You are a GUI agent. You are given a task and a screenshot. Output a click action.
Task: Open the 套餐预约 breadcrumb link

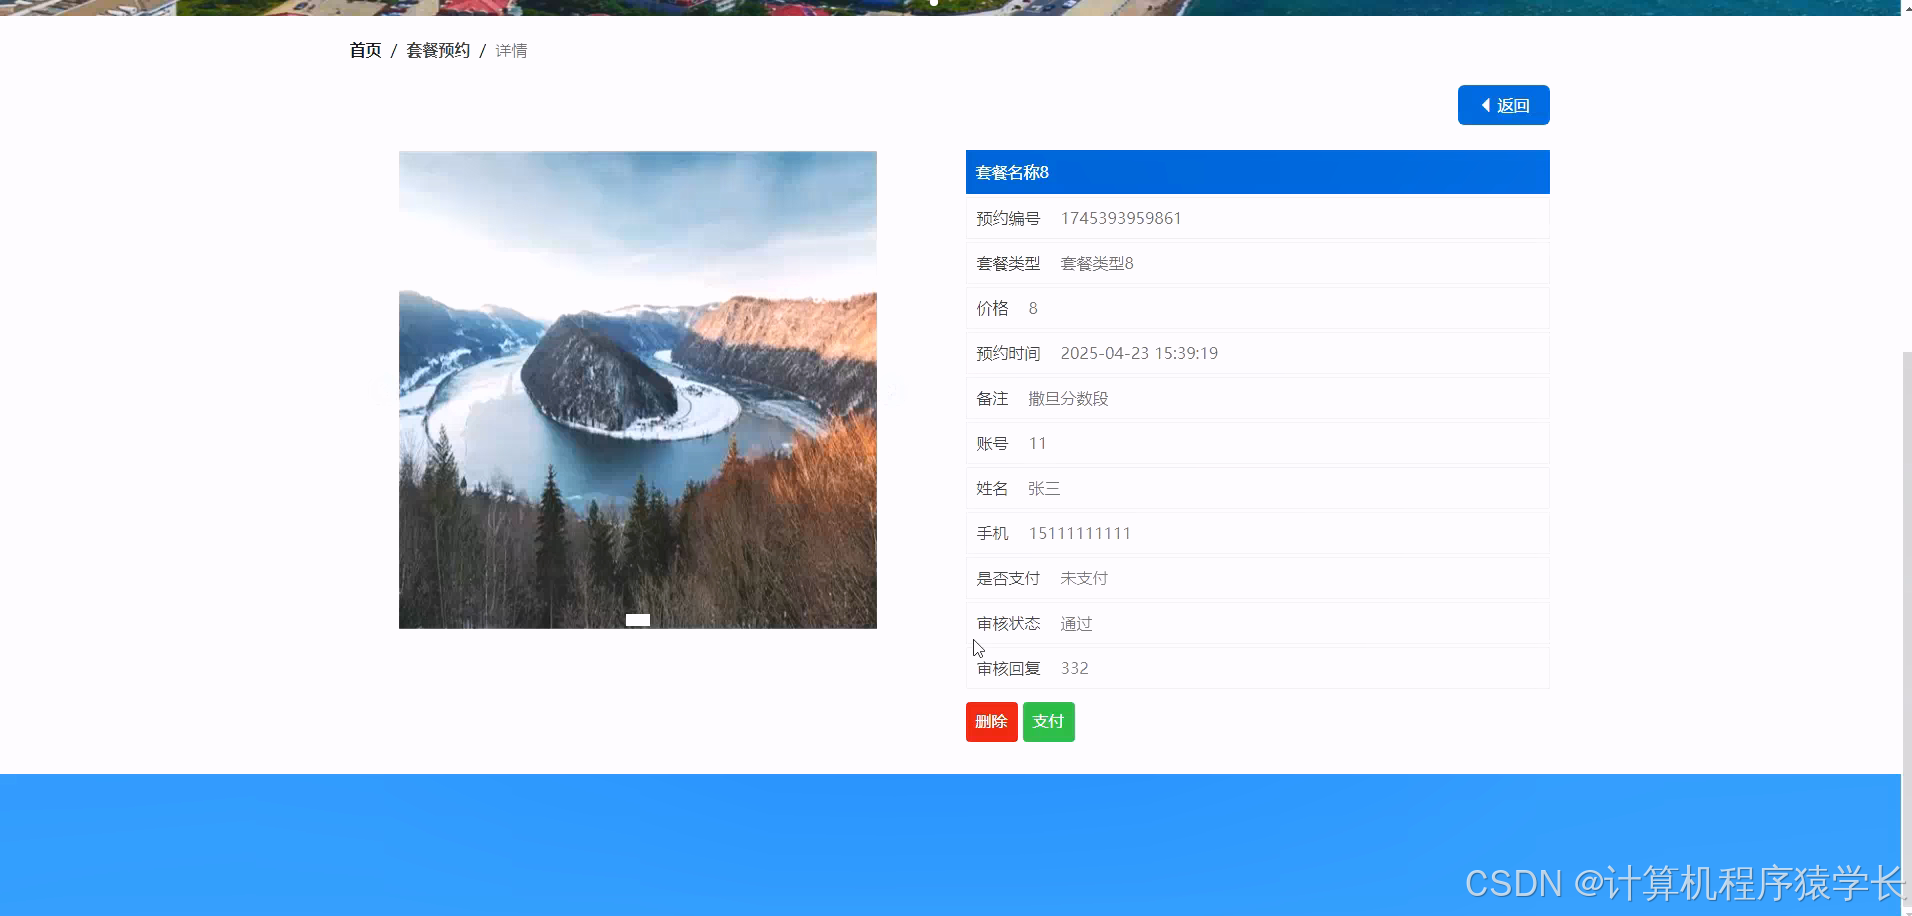coord(438,49)
